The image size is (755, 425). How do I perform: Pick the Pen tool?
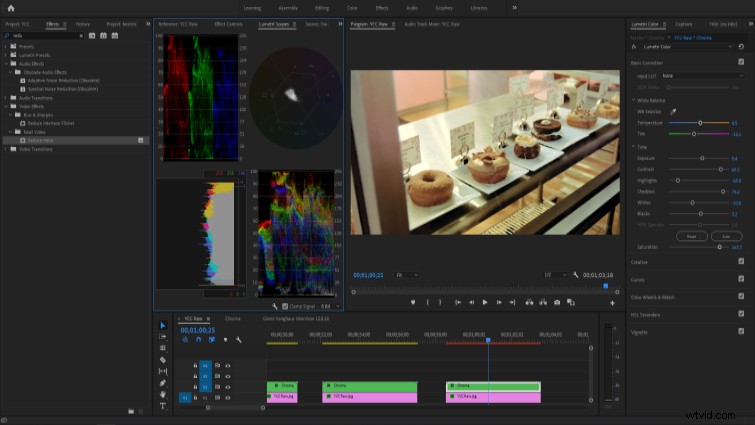tap(163, 383)
